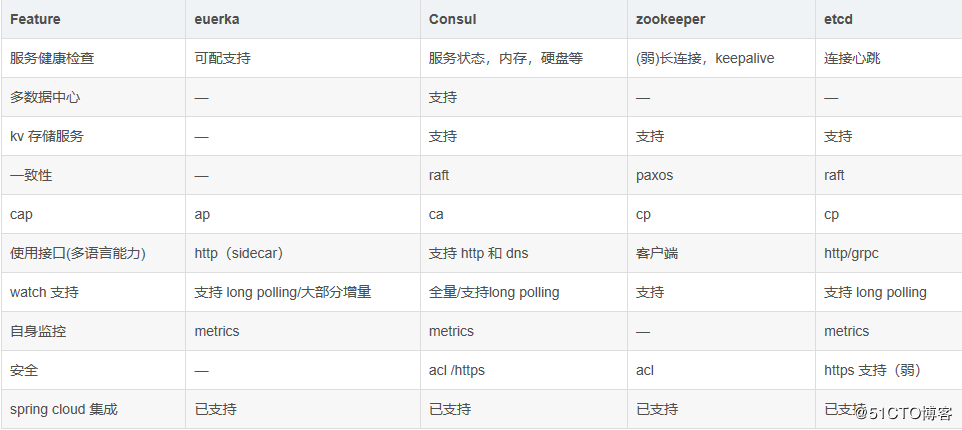Click the euerka column header

coord(217,19)
